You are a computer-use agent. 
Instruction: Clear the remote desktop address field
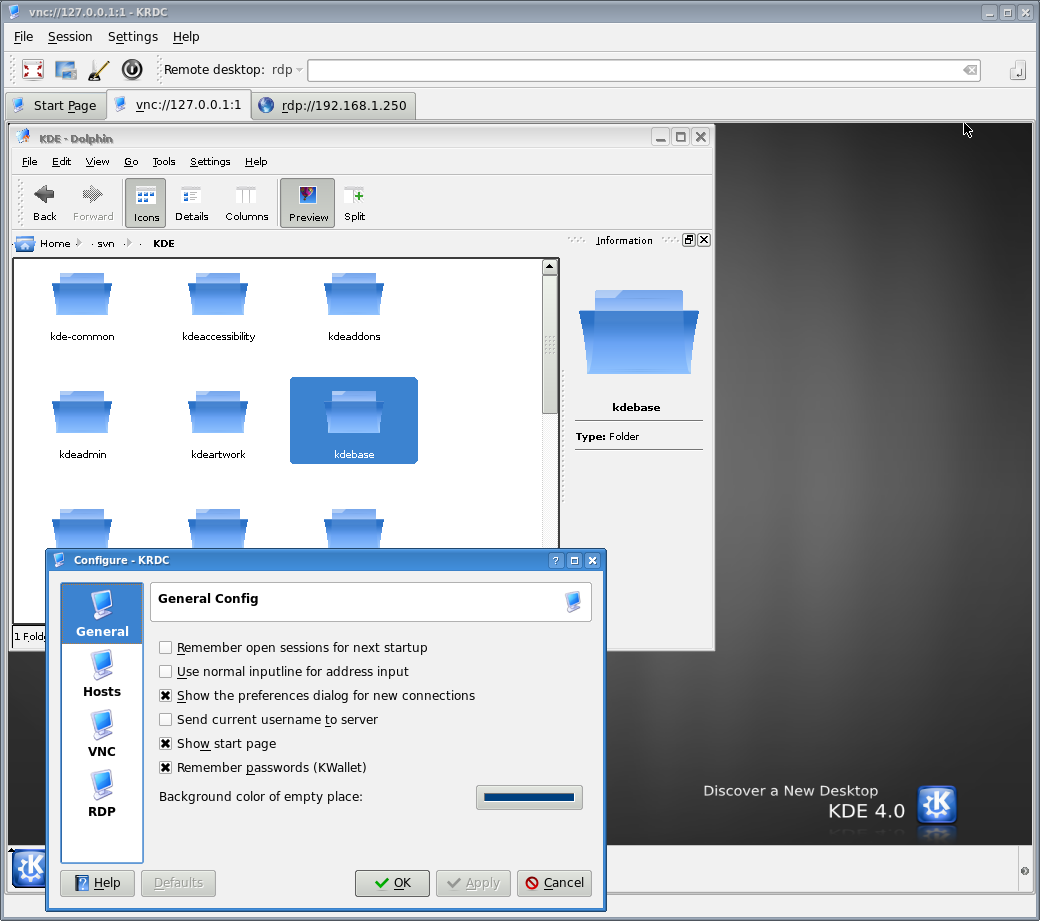click(970, 70)
